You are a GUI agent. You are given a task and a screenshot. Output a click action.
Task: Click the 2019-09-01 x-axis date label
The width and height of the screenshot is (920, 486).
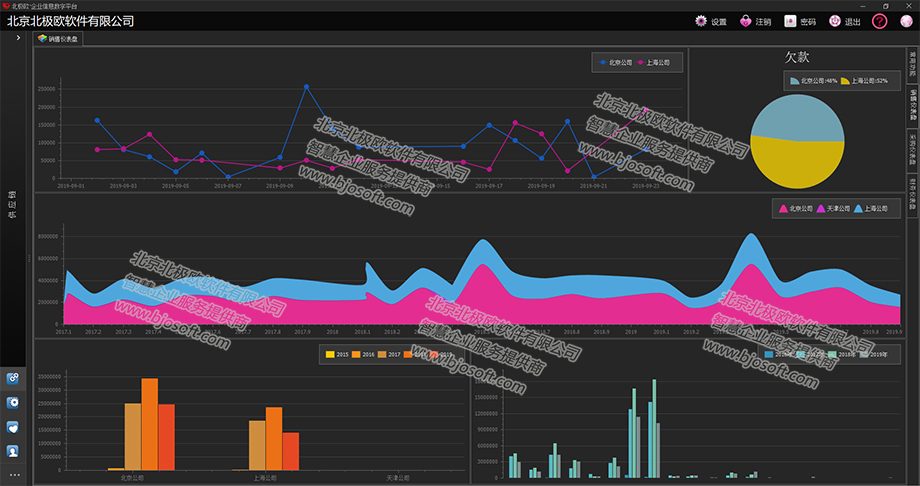tap(71, 185)
